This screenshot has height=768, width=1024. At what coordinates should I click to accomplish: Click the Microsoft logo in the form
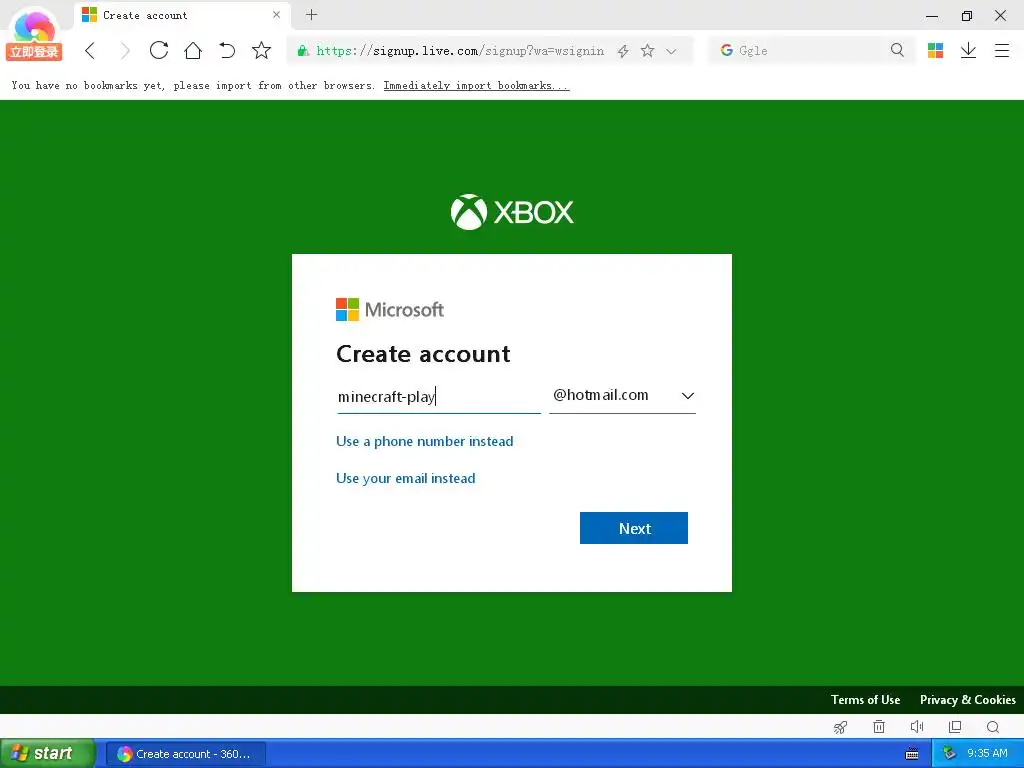coord(390,310)
